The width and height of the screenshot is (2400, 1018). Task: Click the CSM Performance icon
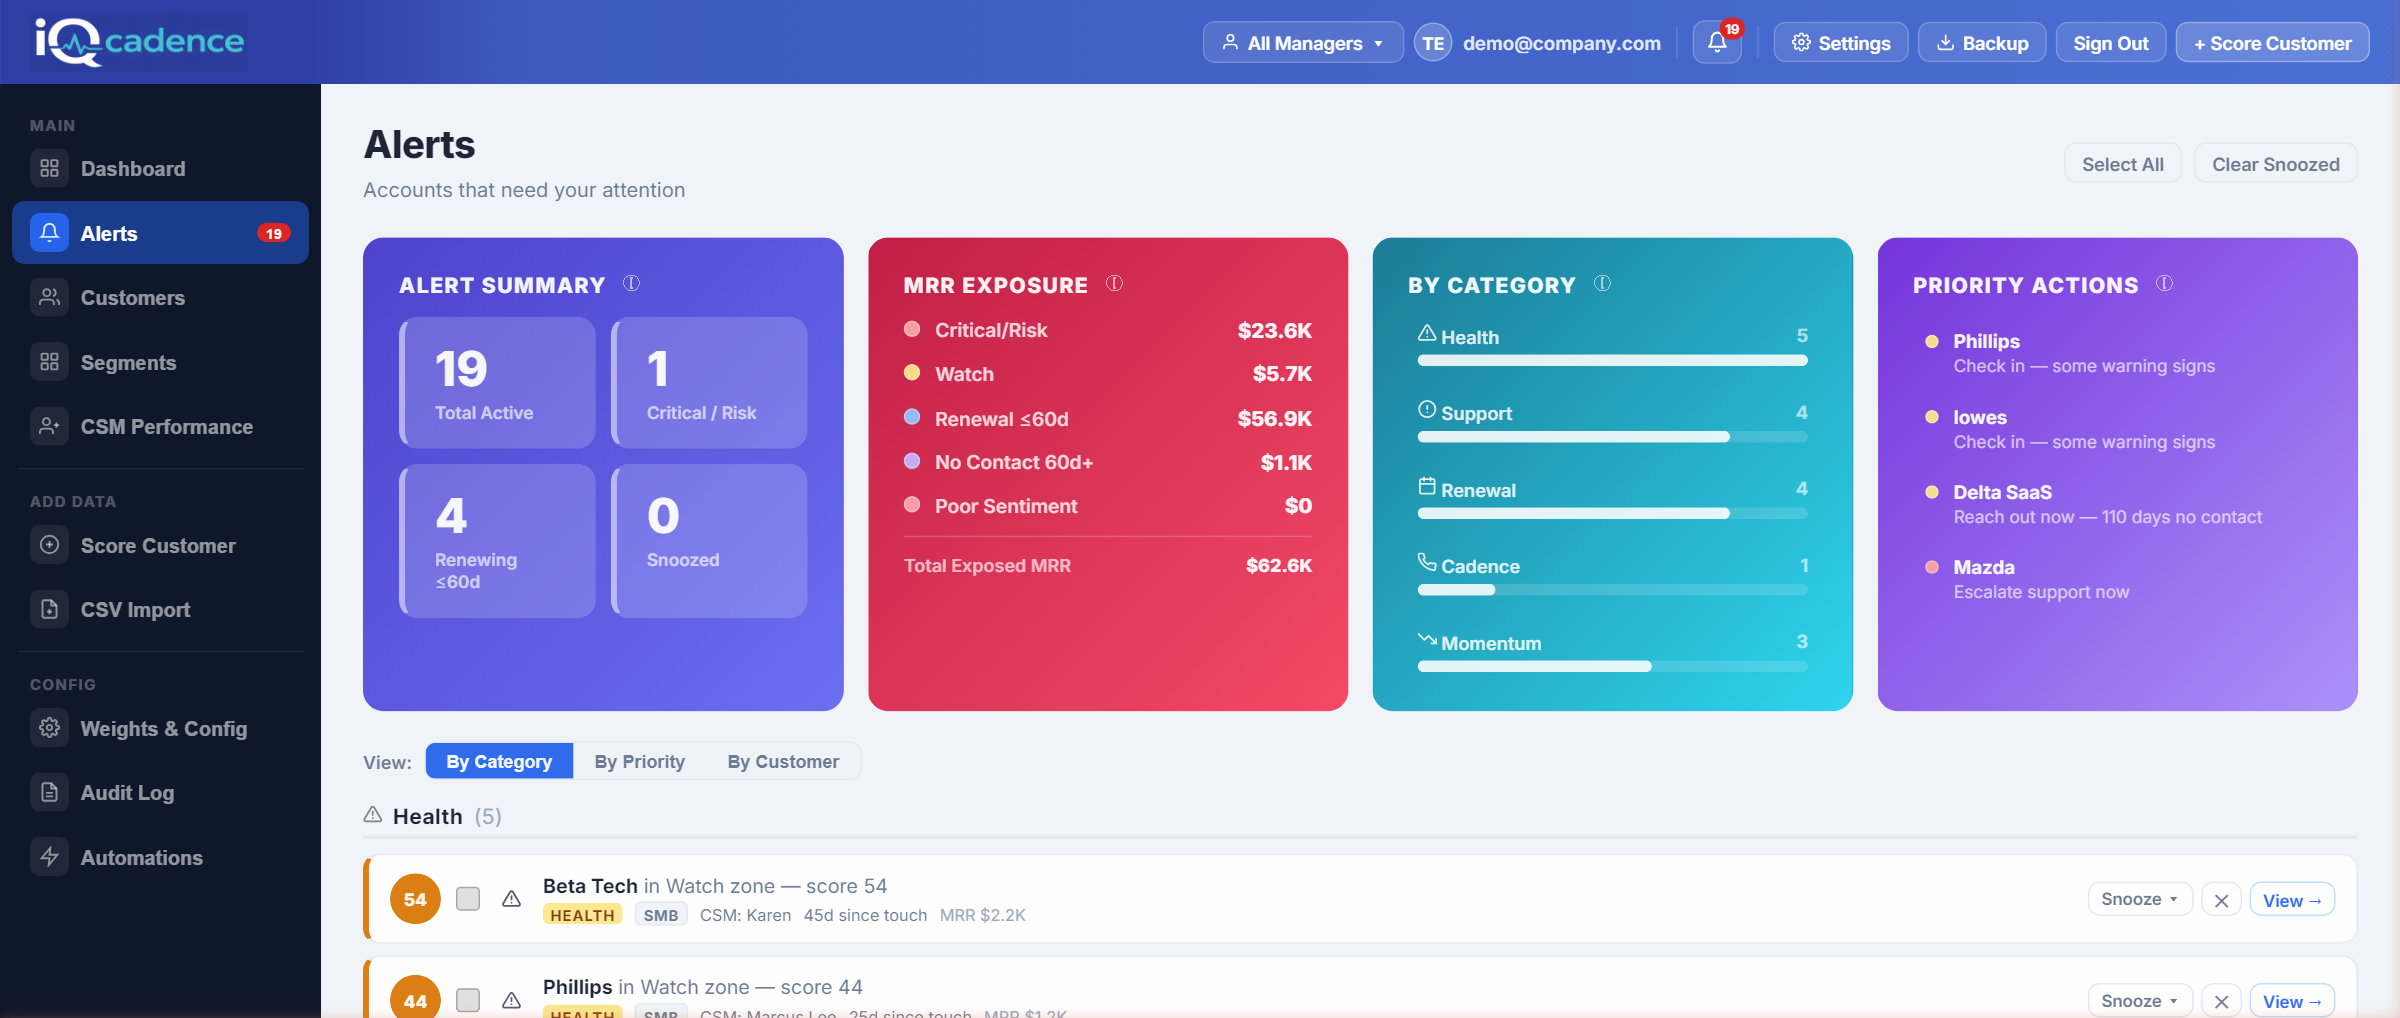click(x=49, y=426)
